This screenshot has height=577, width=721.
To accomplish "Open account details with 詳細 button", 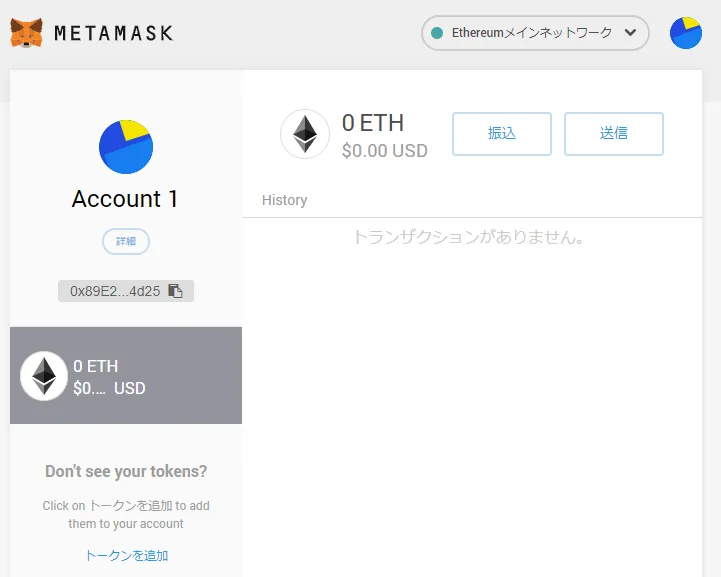I will click(126, 241).
